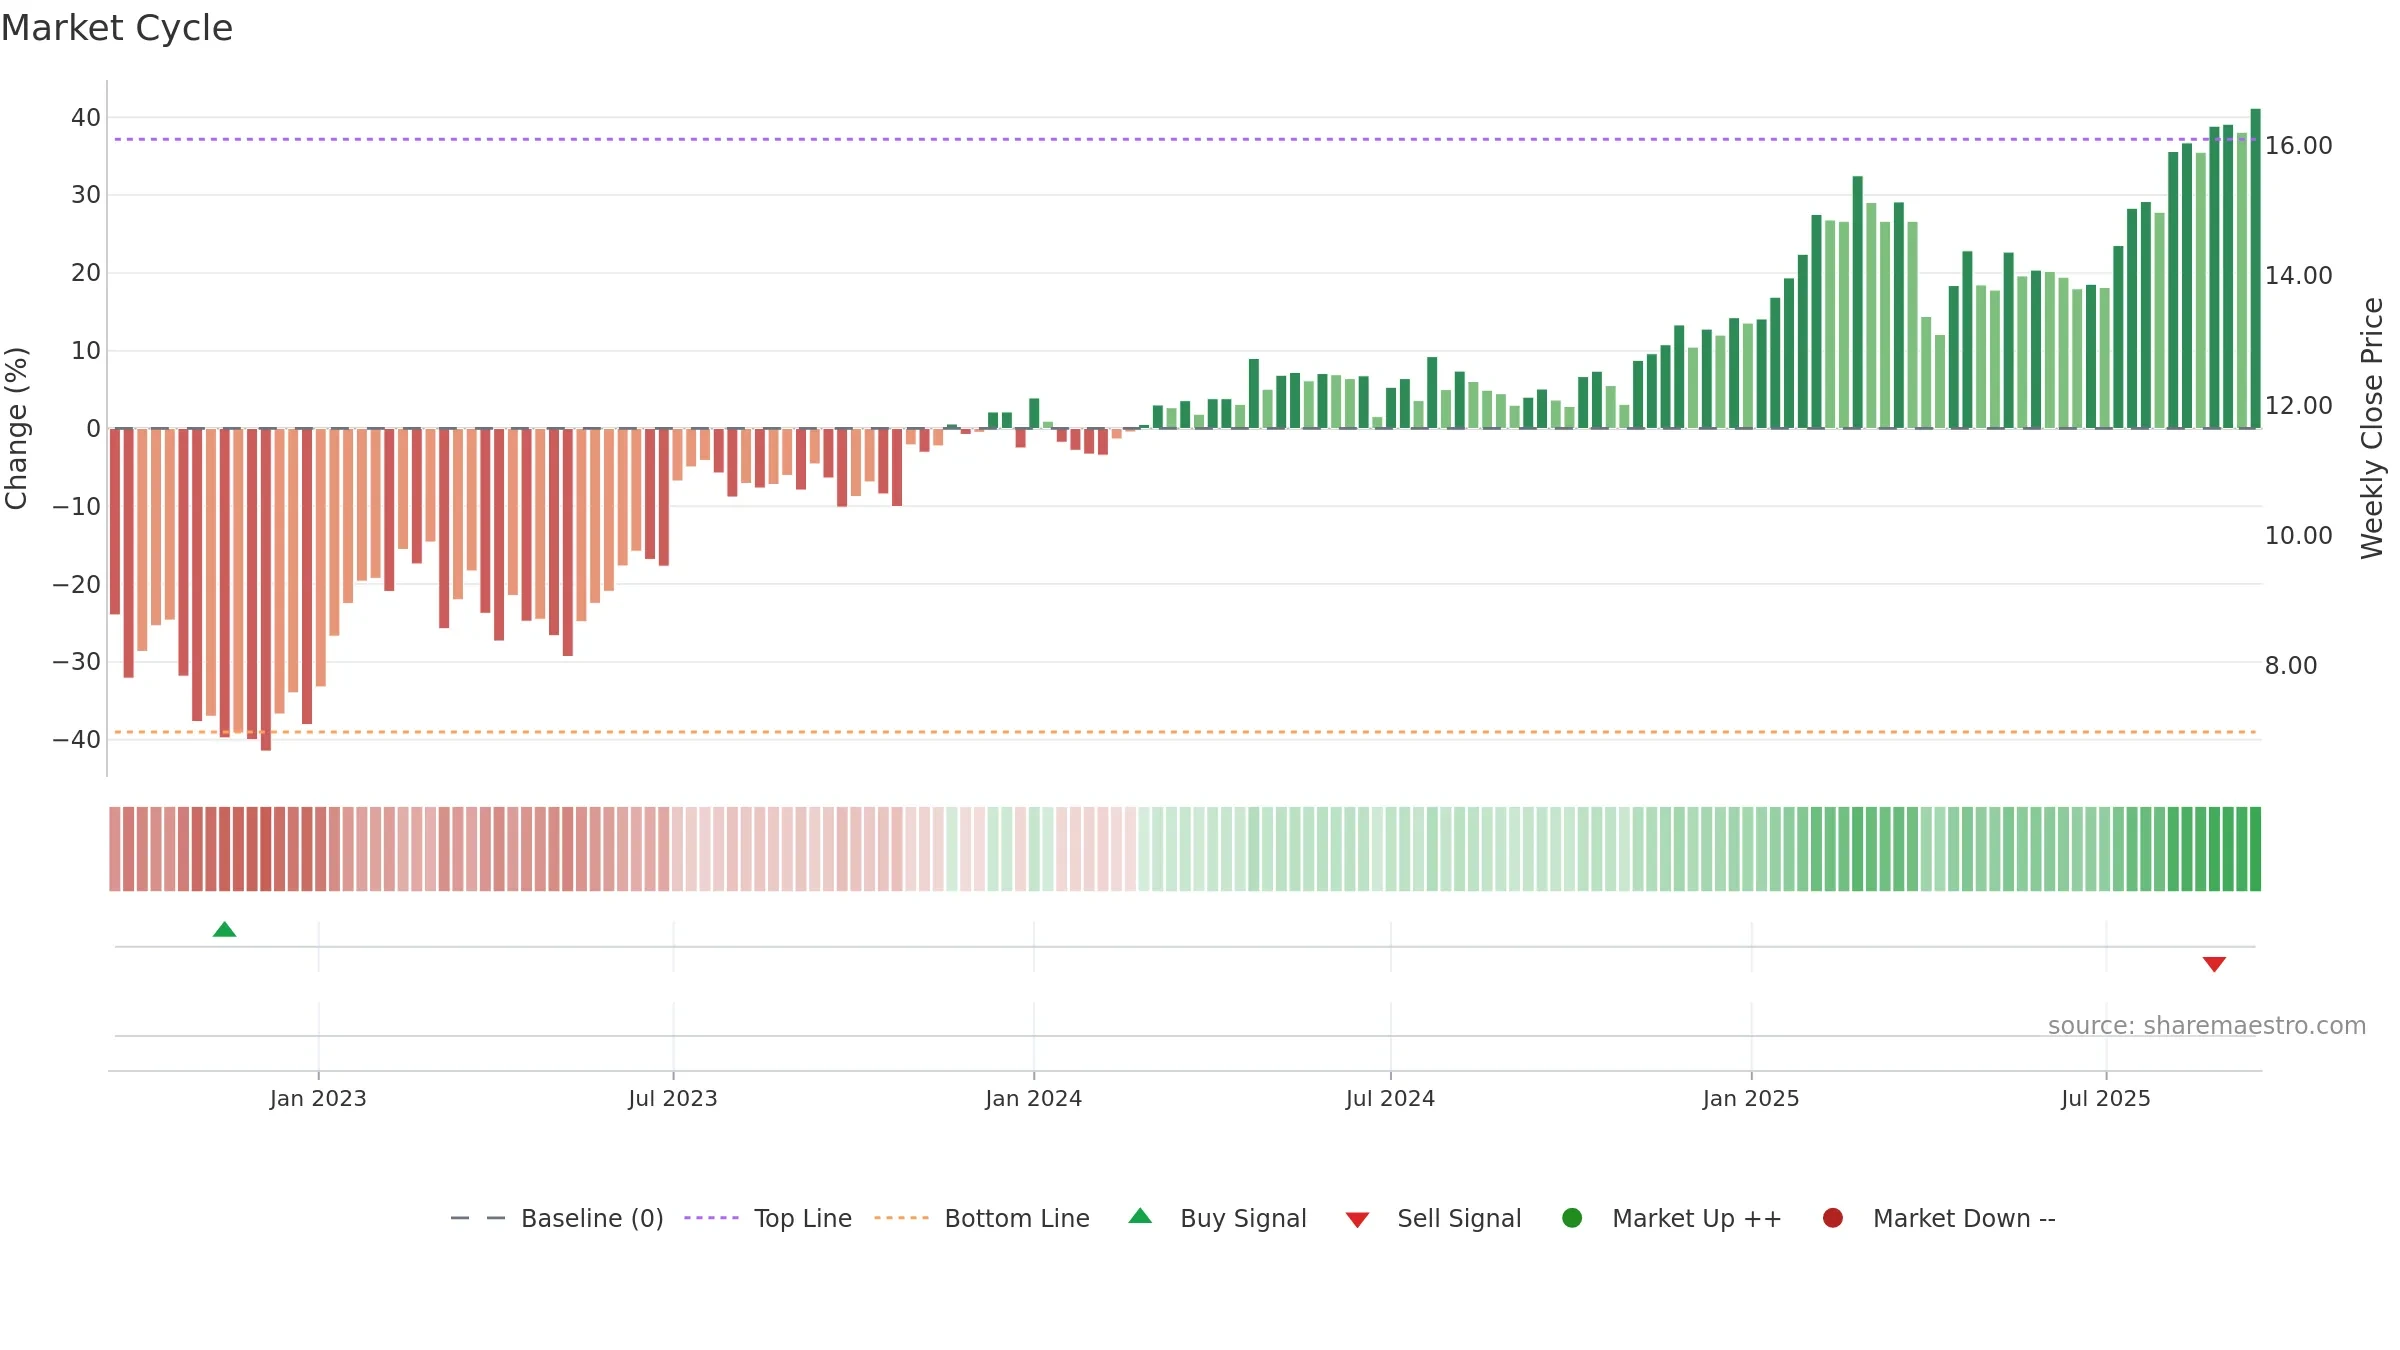Click the Jan 2024 axis label
Screen dimensions: 2400x1350
tap(1033, 1098)
